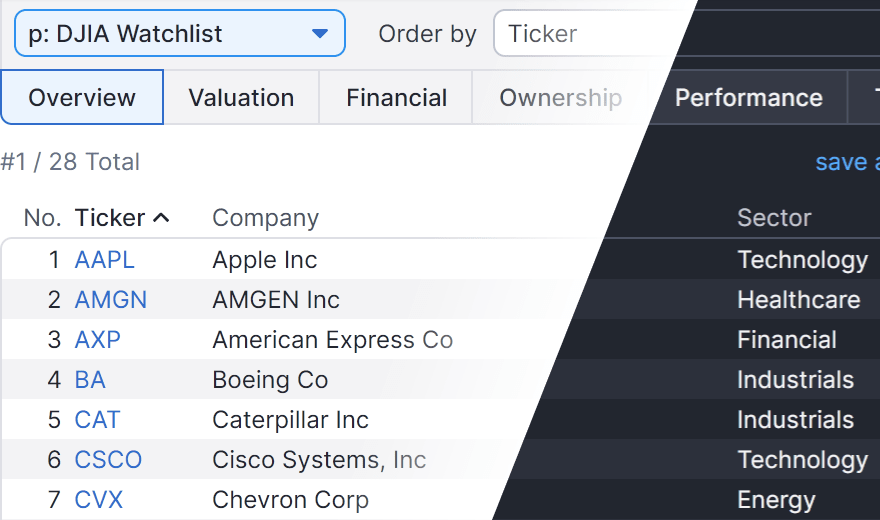Click the AXP ticker link

click(97, 340)
